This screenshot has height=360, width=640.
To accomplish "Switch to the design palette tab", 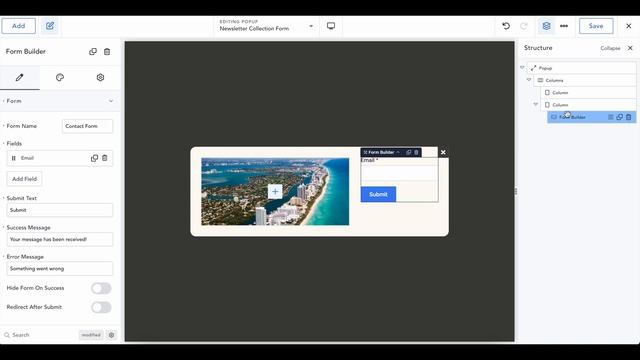I will click(60, 78).
